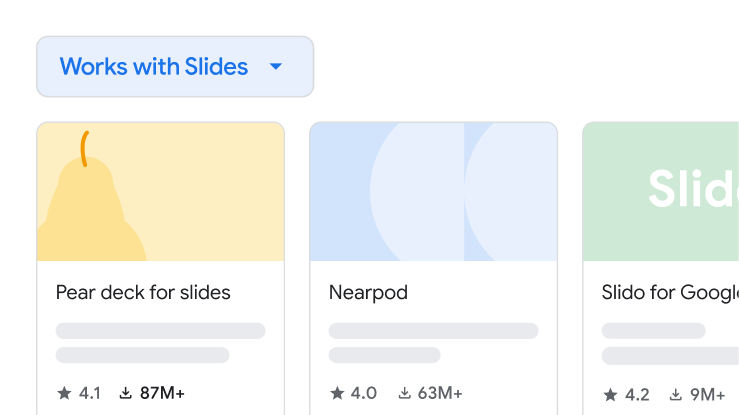Click the 4.2 rating on Slido
The height and width of the screenshot is (415, 739).
637,394
